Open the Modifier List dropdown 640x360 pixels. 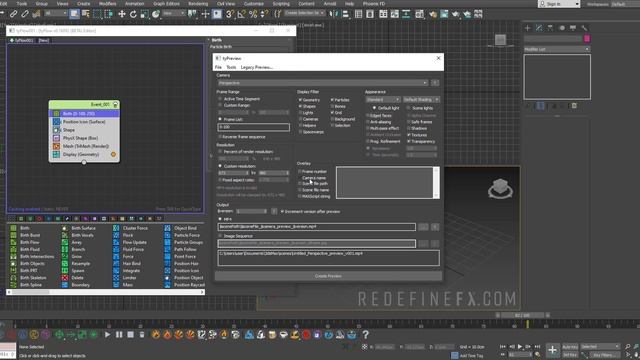pos(557,49)
